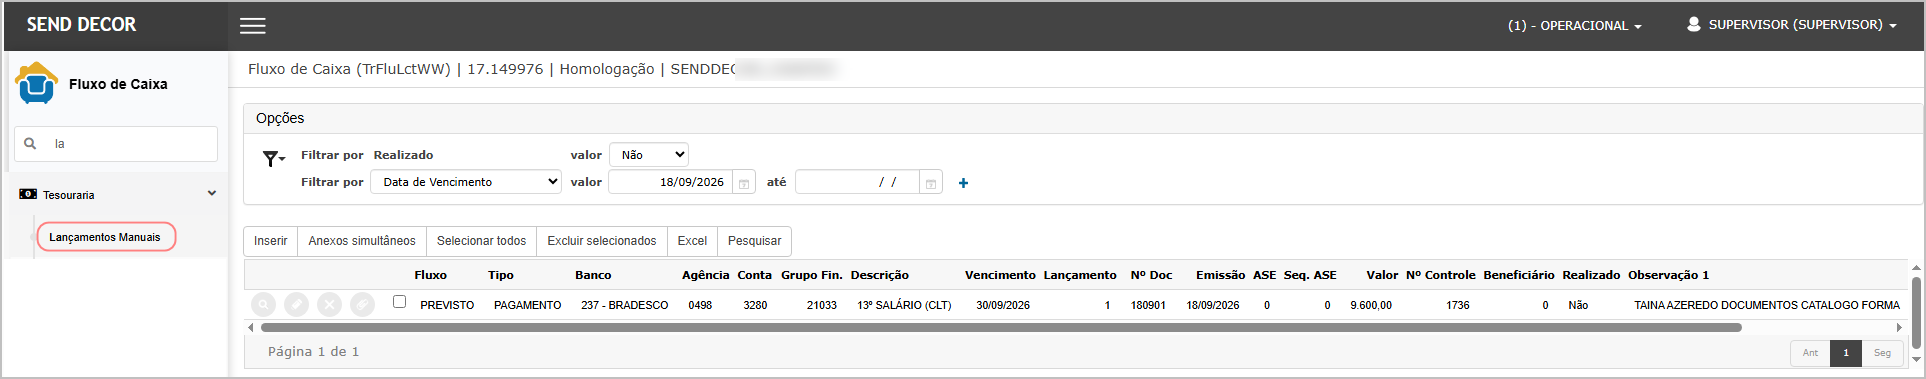Sort by the Vencimento column header
This screenshot has width=1926, height=379.
1000,275
